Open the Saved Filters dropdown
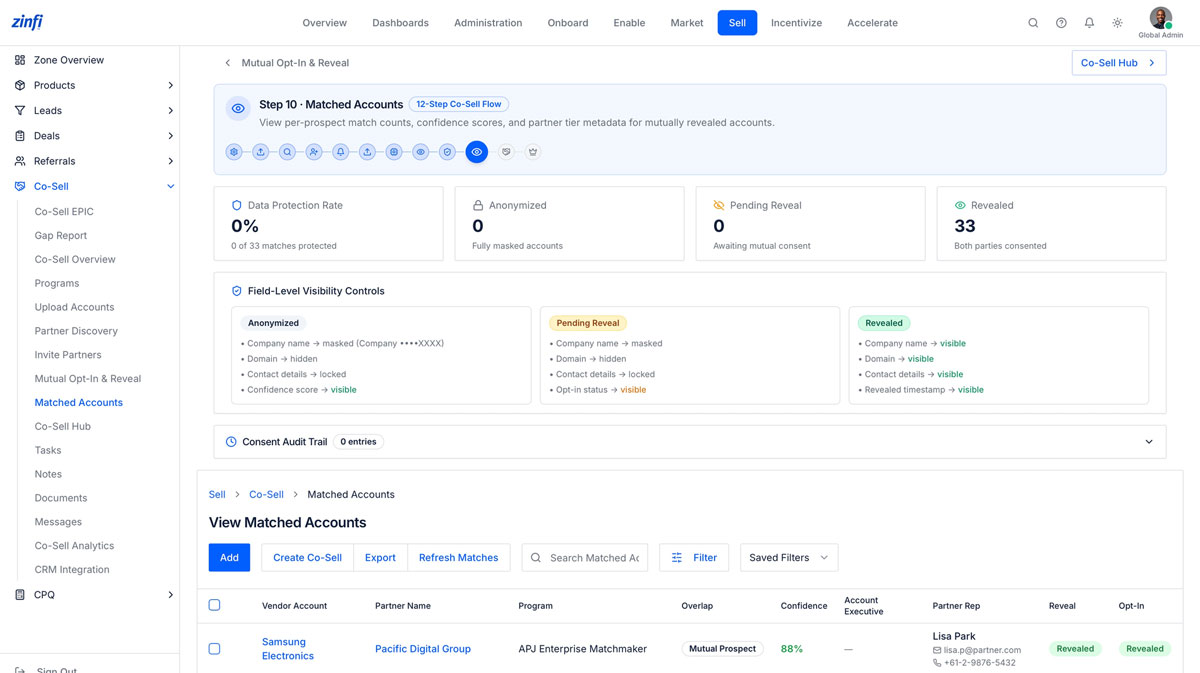This screenshot has width=1200, height=673. (x=789, y=558)
